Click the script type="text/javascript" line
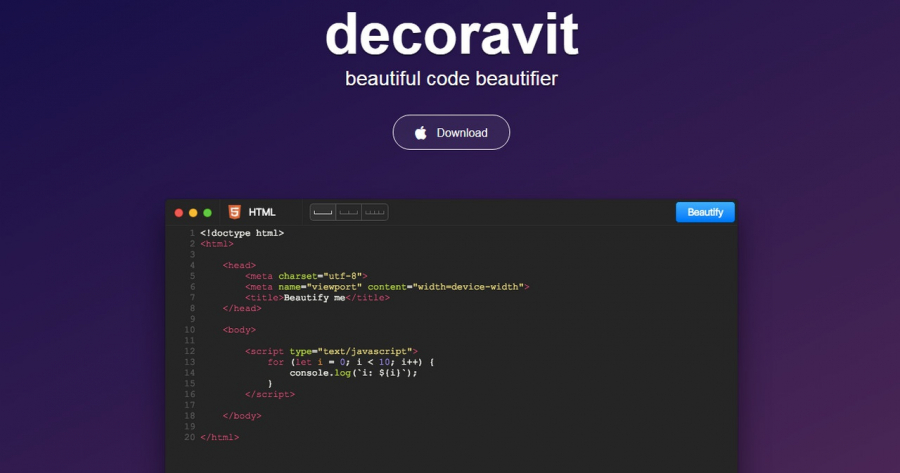This screenshot has height=473, width=900. [332, 351]
